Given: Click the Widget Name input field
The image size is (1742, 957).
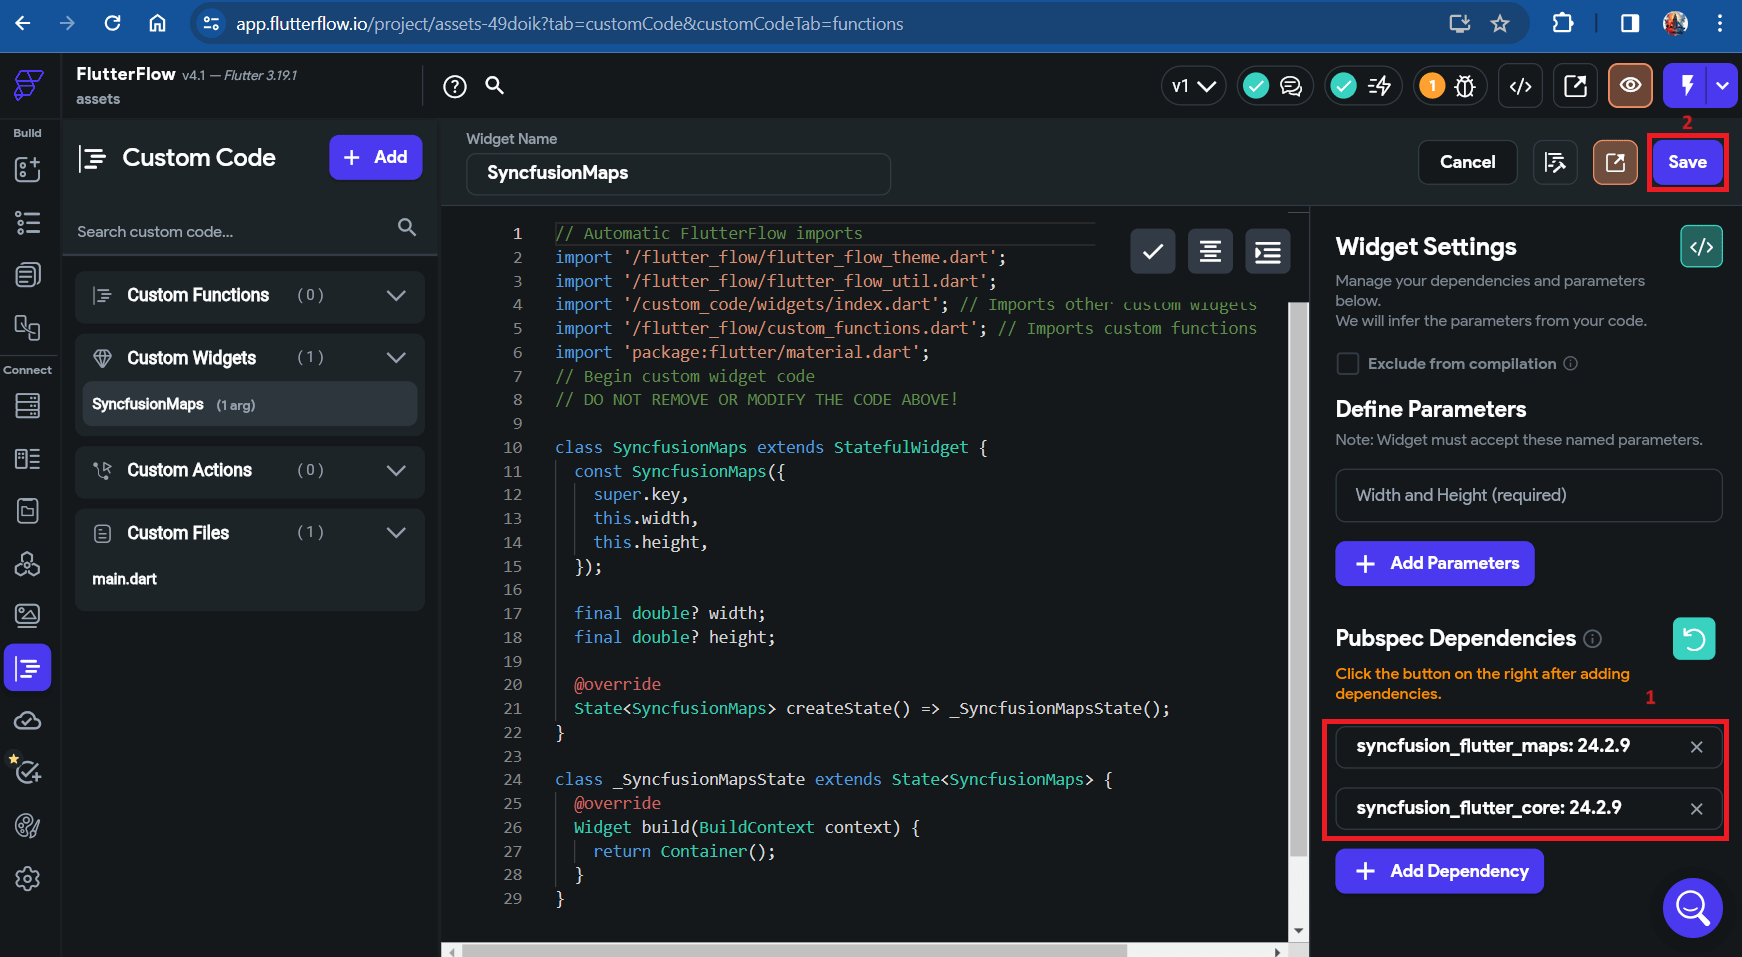Looking at the screenshot, I should [678, 174].
